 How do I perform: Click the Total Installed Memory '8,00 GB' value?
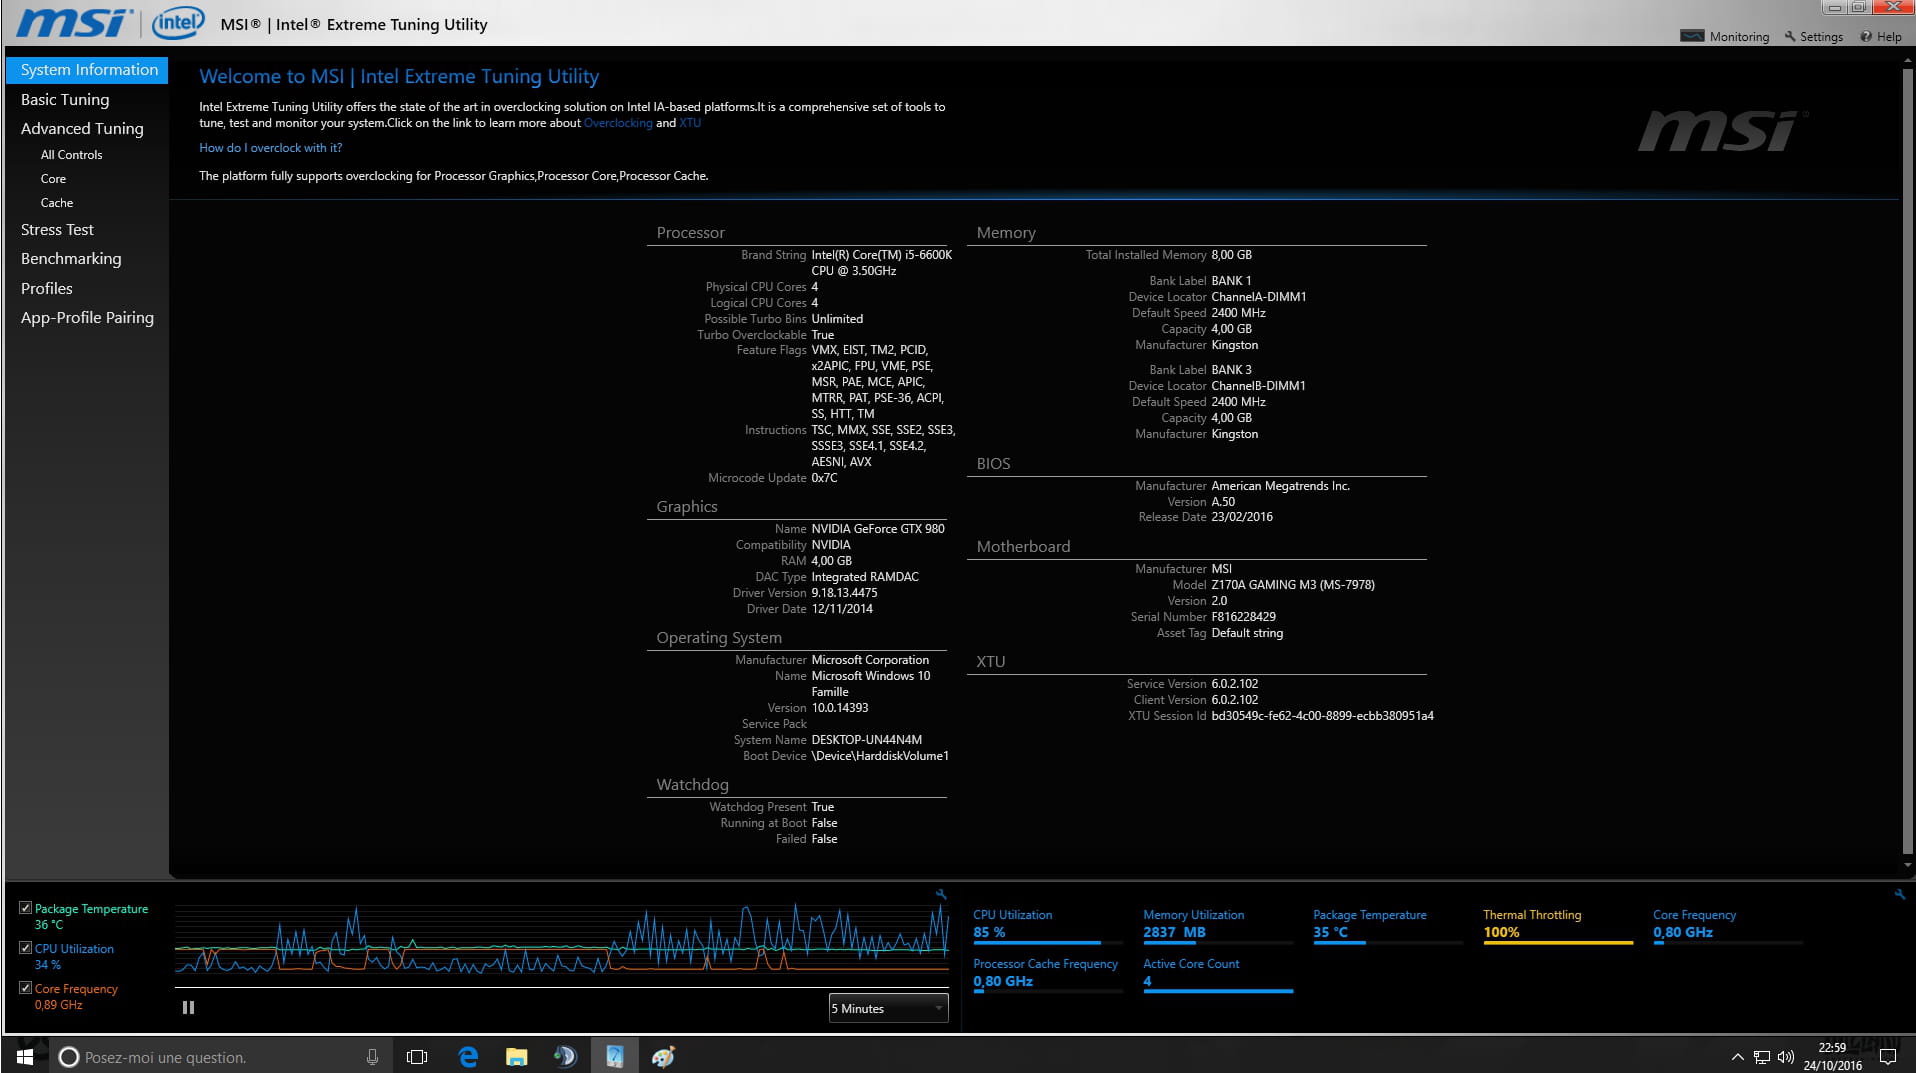[1231, 255]
